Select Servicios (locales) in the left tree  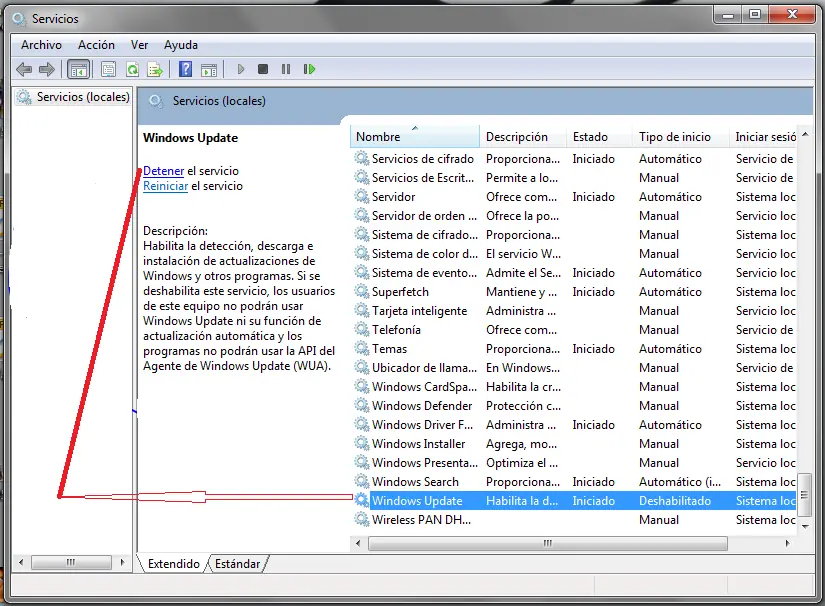point(73,97)
